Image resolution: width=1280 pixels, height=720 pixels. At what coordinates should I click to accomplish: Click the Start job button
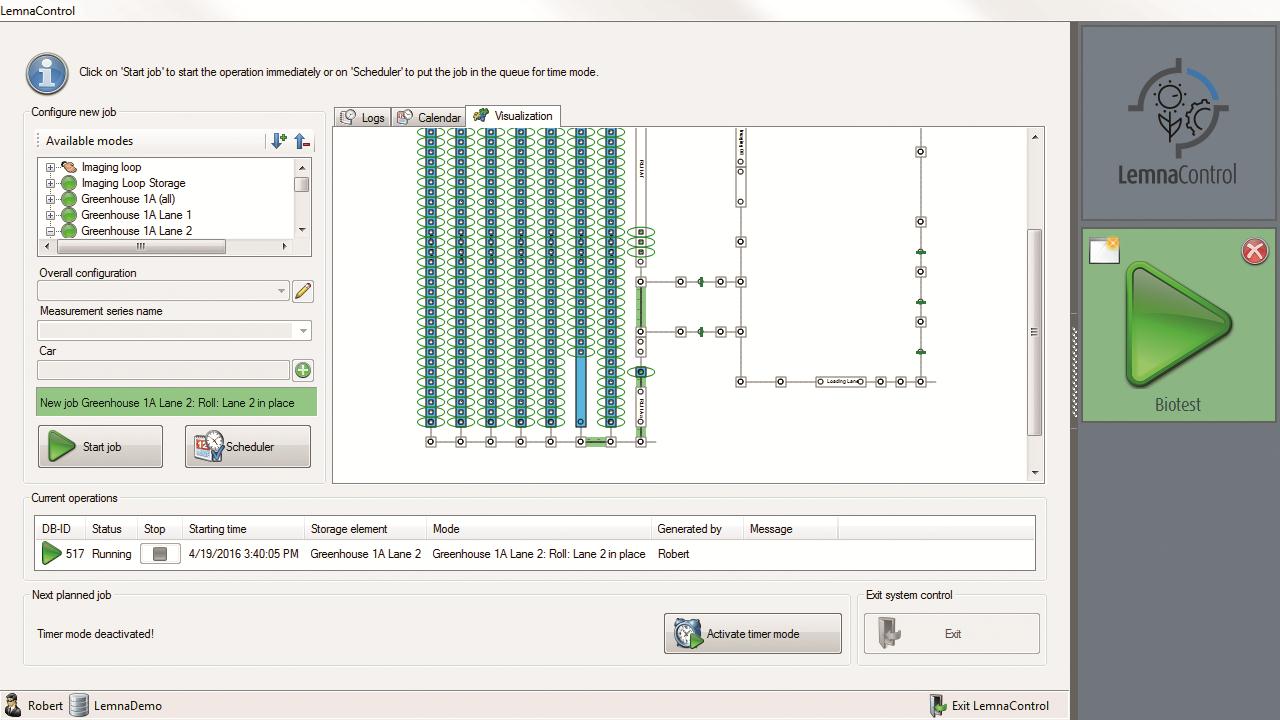[x=100, y=446]
